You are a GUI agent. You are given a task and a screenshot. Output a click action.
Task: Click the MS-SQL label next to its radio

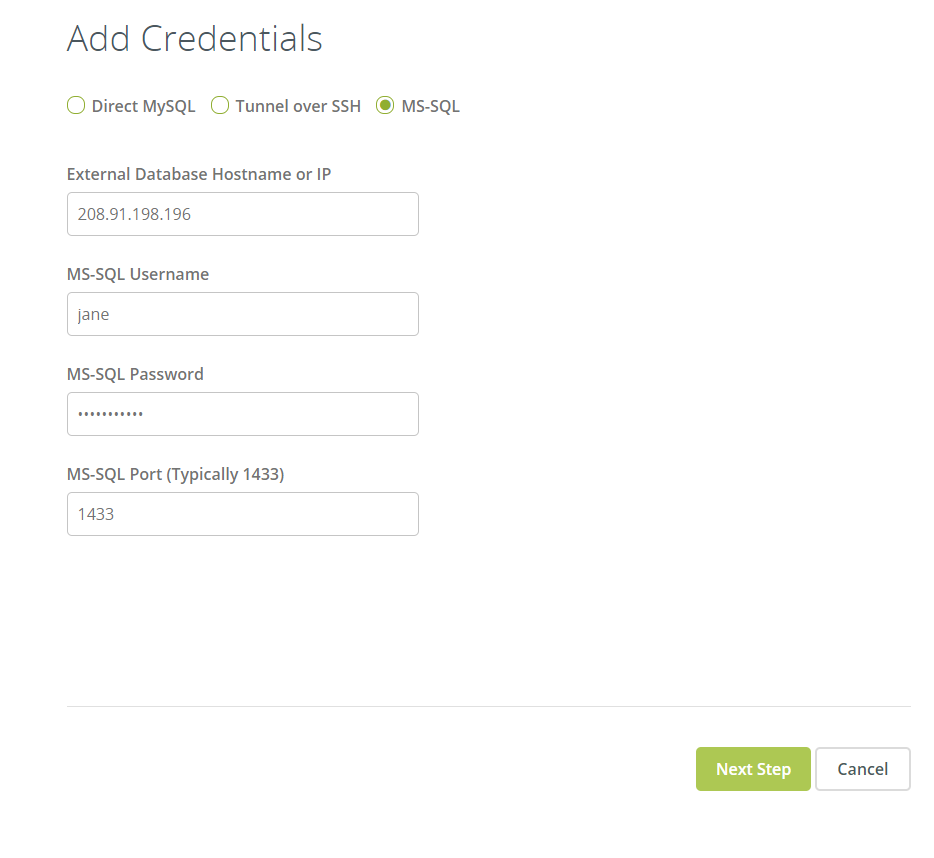pyautogui.click(x=431, y=105)
